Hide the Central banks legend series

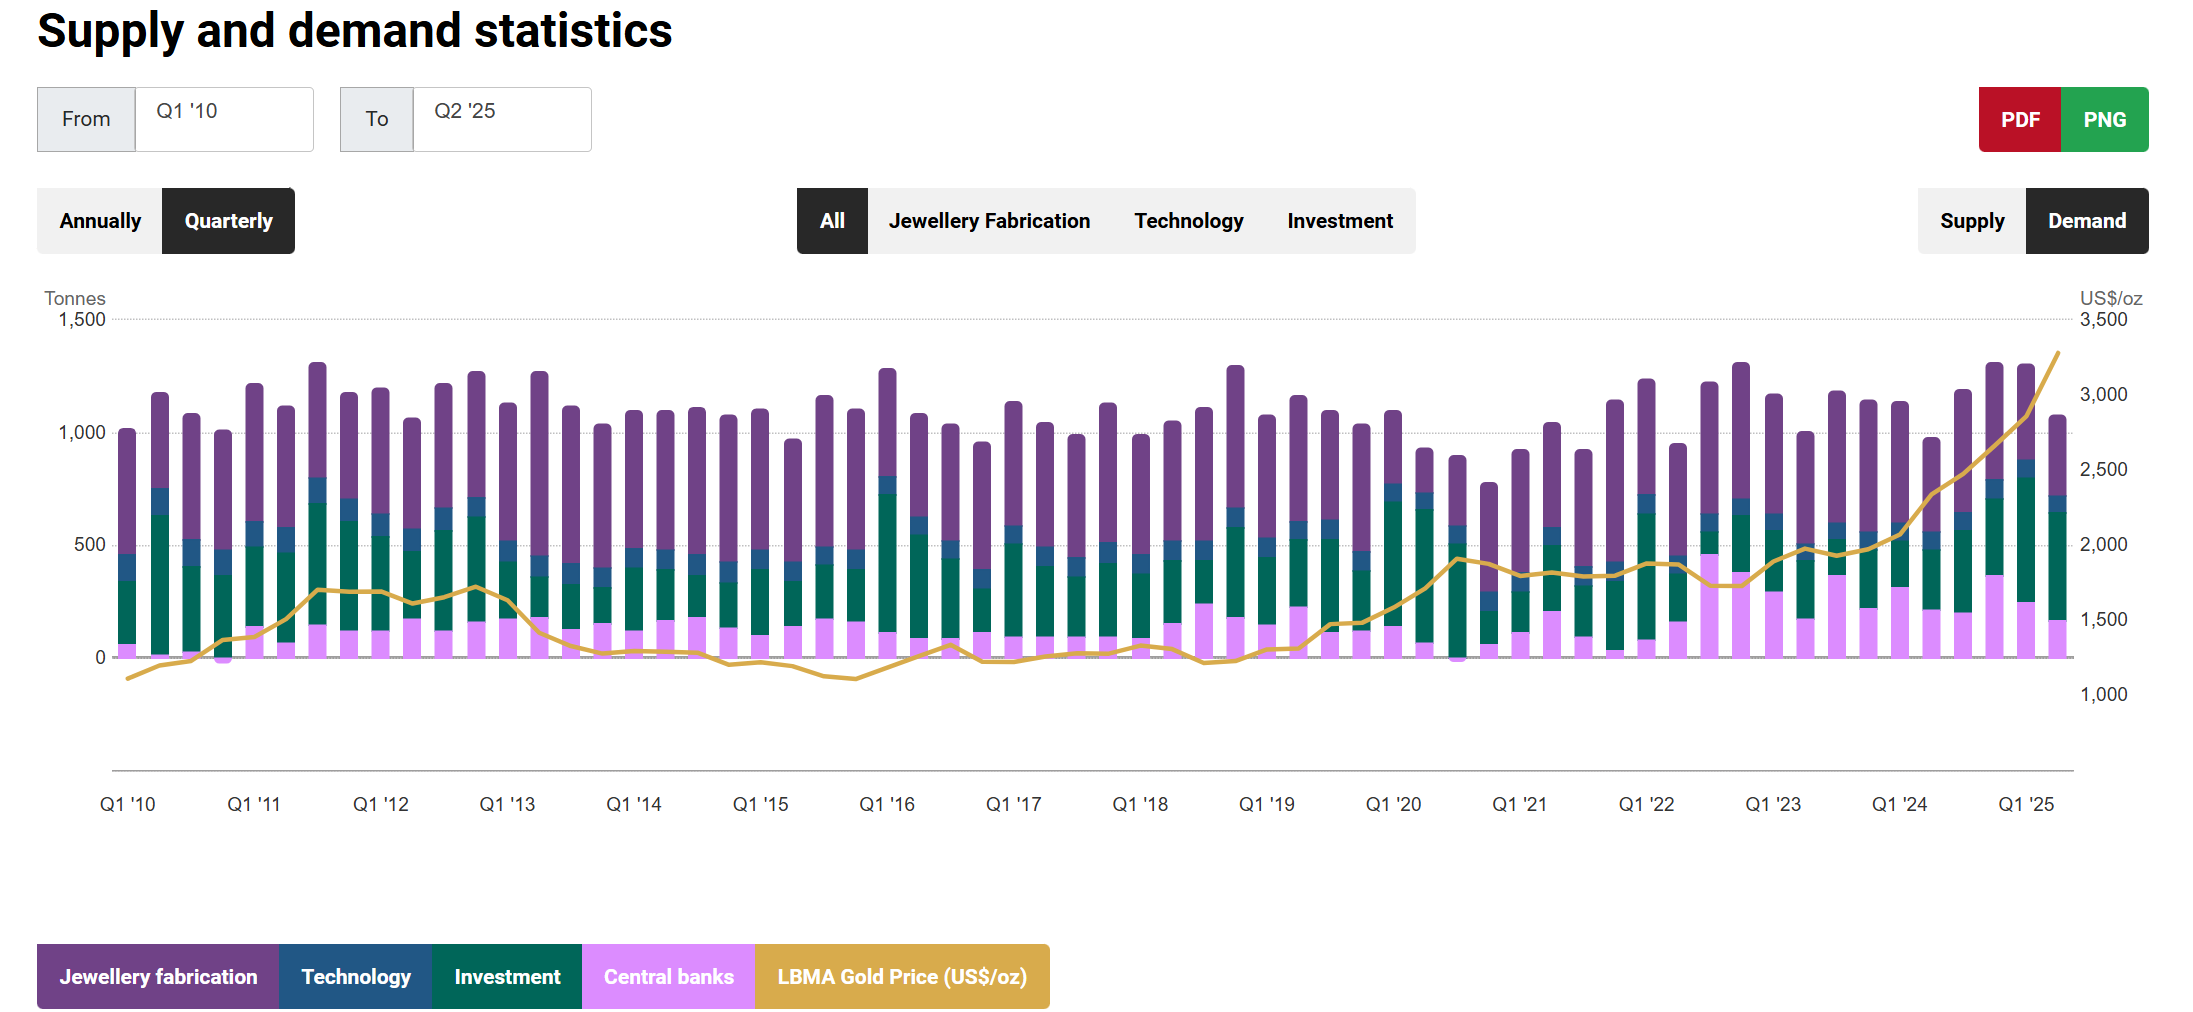668,976
